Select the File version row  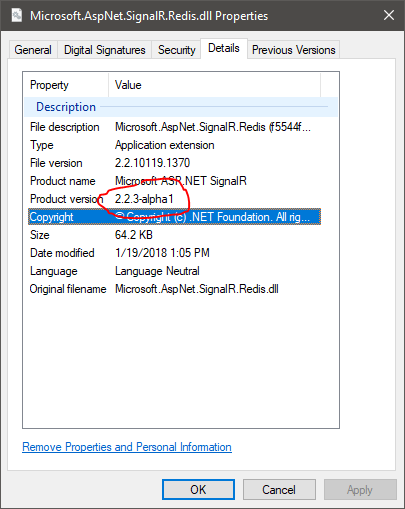point(174,163)
